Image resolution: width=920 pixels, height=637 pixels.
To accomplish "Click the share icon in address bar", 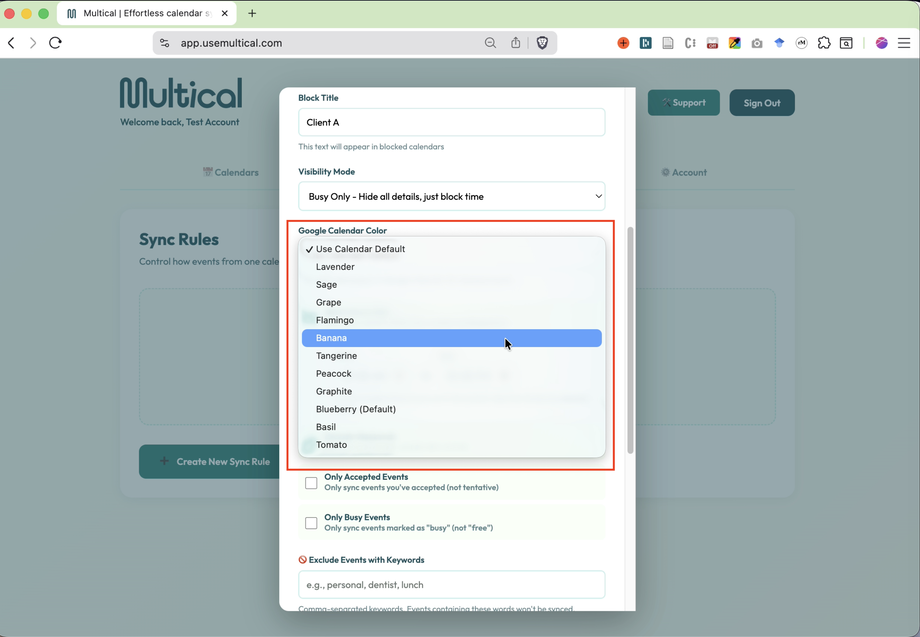I will pos(515,43).
